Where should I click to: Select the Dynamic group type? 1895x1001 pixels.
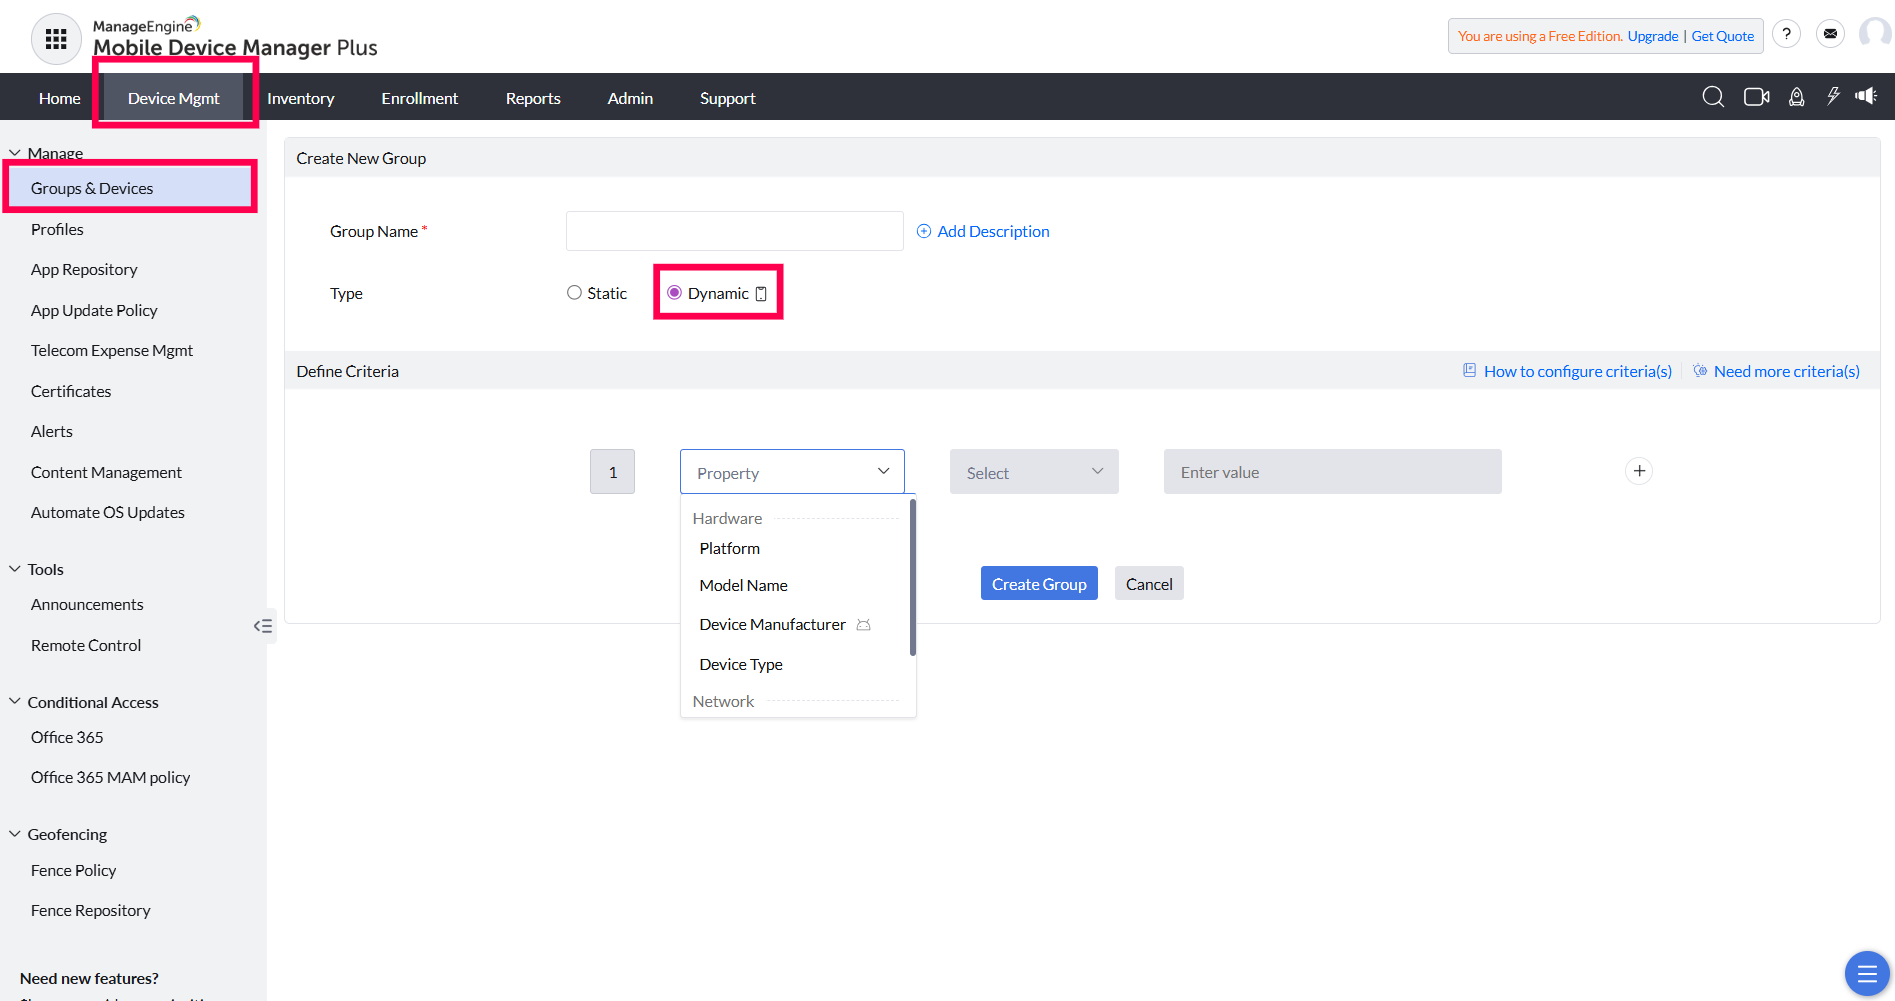(x=674, y=293)
